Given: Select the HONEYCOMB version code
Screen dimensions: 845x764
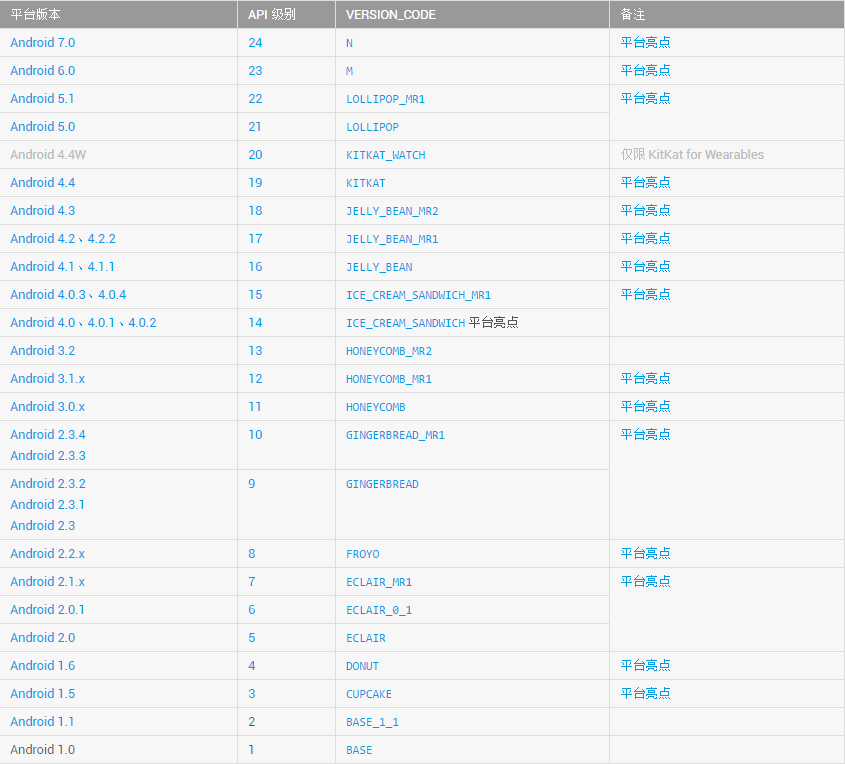Looking at the screenshot, I should (376, 407).
